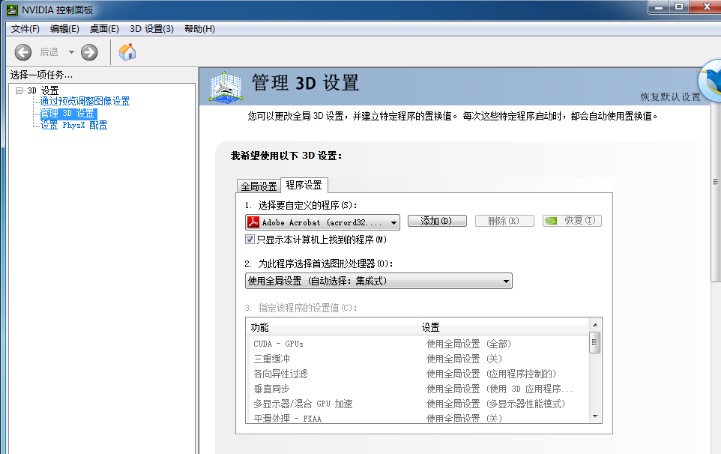Click 使用全局设置 (多显示器性能模式) value
This screenshot has width=721, height=454.
[x=496, y=404]
